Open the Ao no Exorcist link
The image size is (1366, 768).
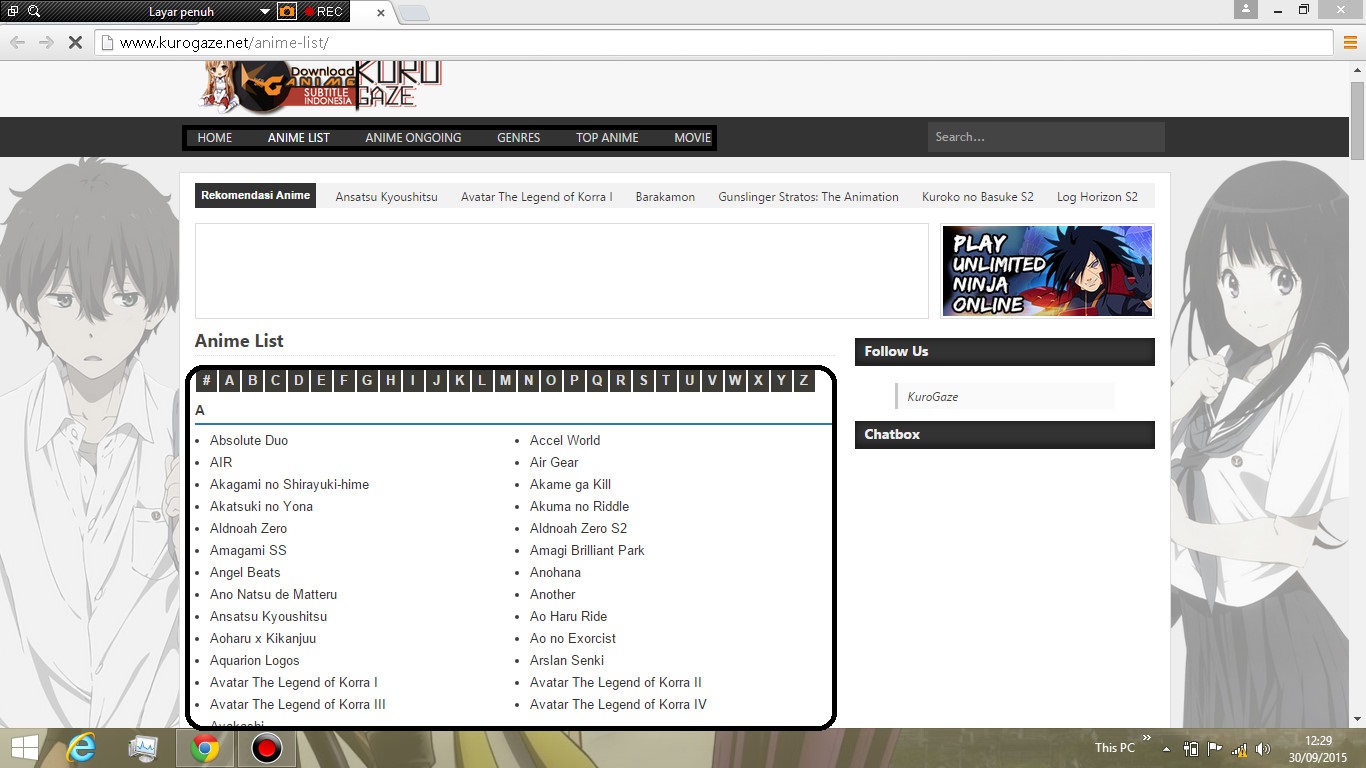coord(573,638)
